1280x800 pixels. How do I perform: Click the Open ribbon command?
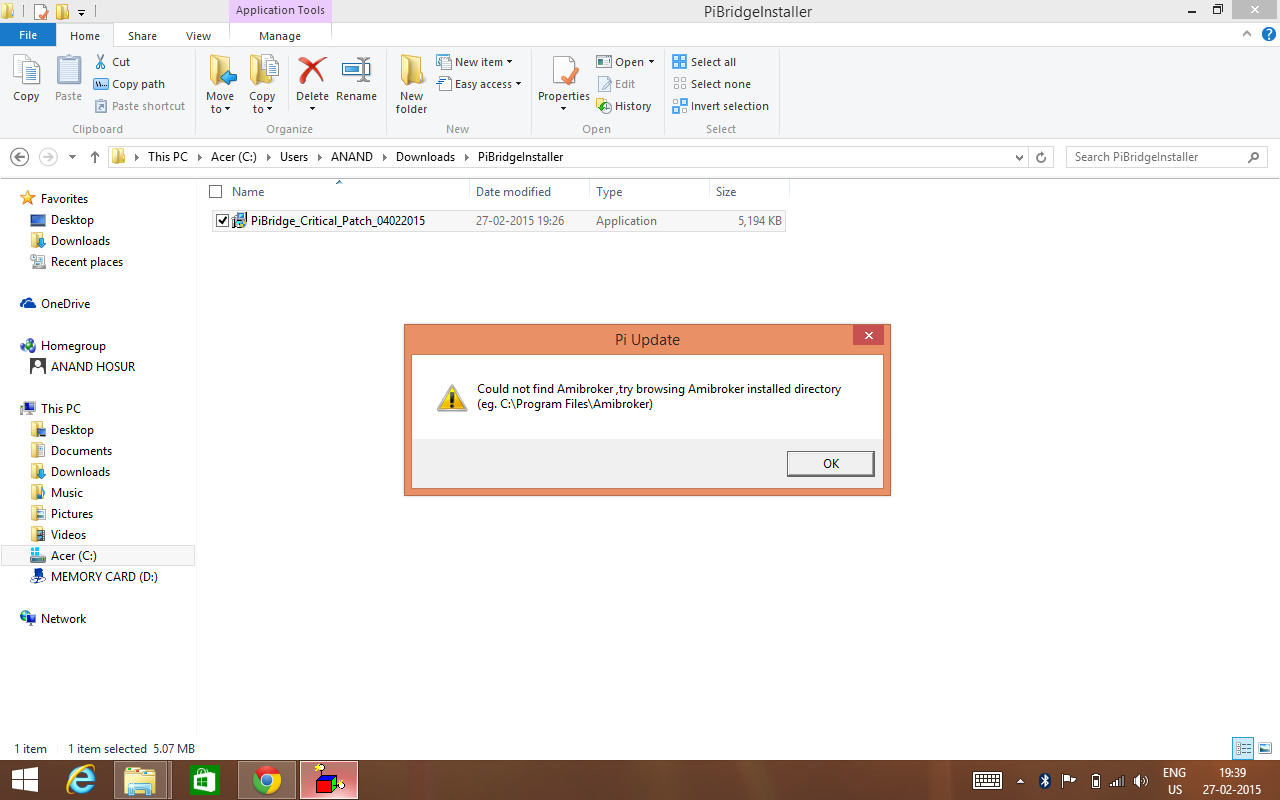point(625,62)
